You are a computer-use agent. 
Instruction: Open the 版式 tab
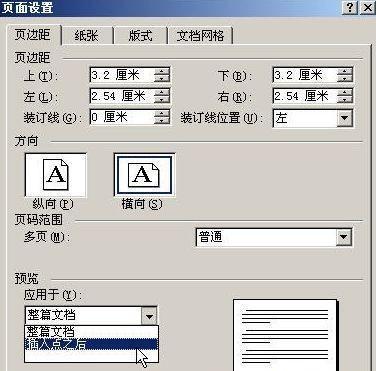(x=140, y=36)
